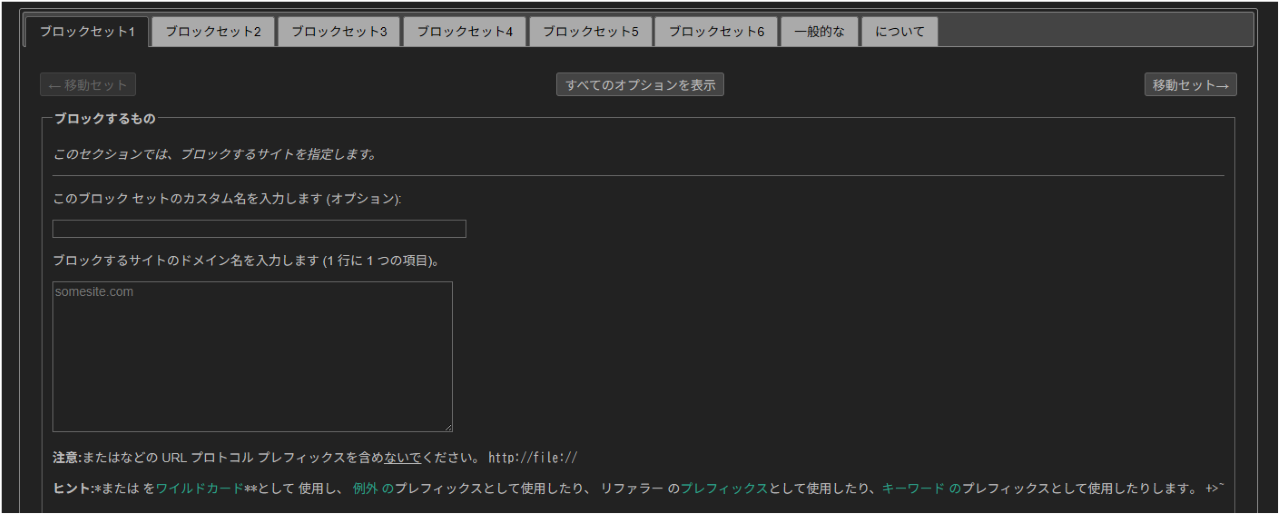Open the 例外 hint link
This screenshot has width=1280, height=515.
pyautogui.click(x=373, y=489)
